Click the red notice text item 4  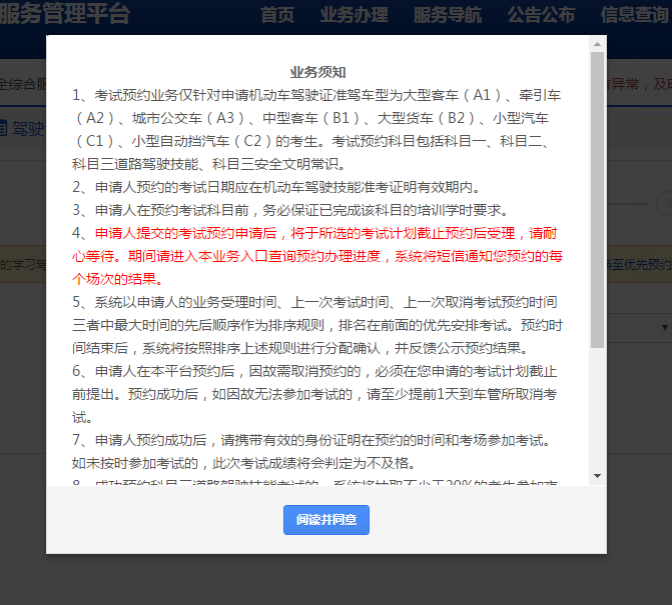[x=317, y=256]
